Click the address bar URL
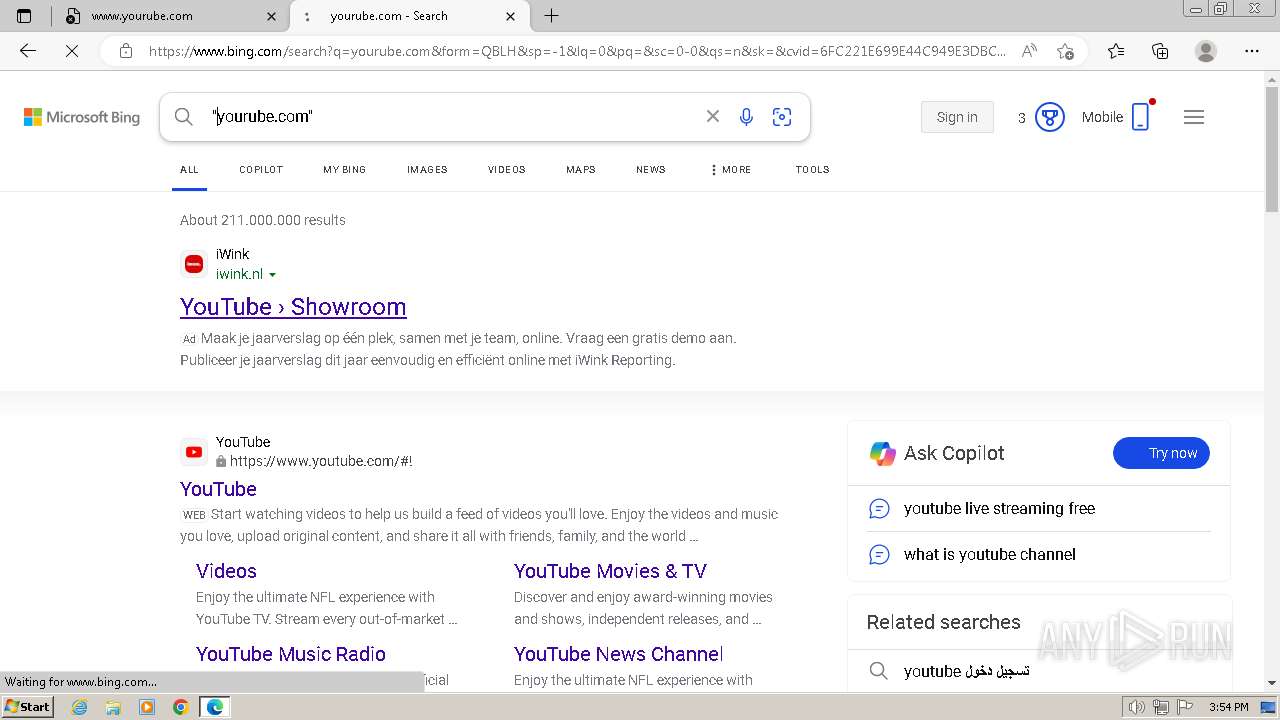 577,51
